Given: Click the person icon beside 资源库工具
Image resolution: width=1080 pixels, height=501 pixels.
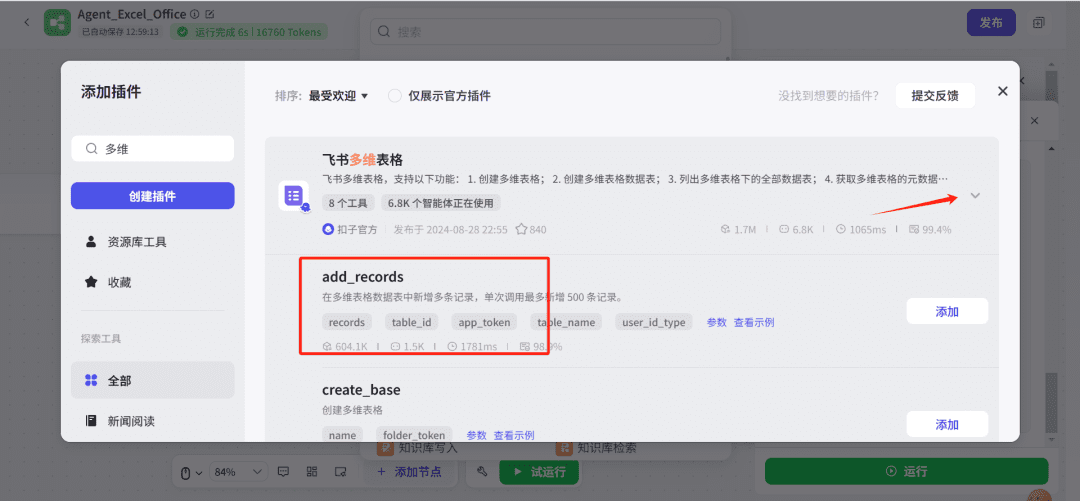Looking at the screenshot, I should click(x=91, y=242).
